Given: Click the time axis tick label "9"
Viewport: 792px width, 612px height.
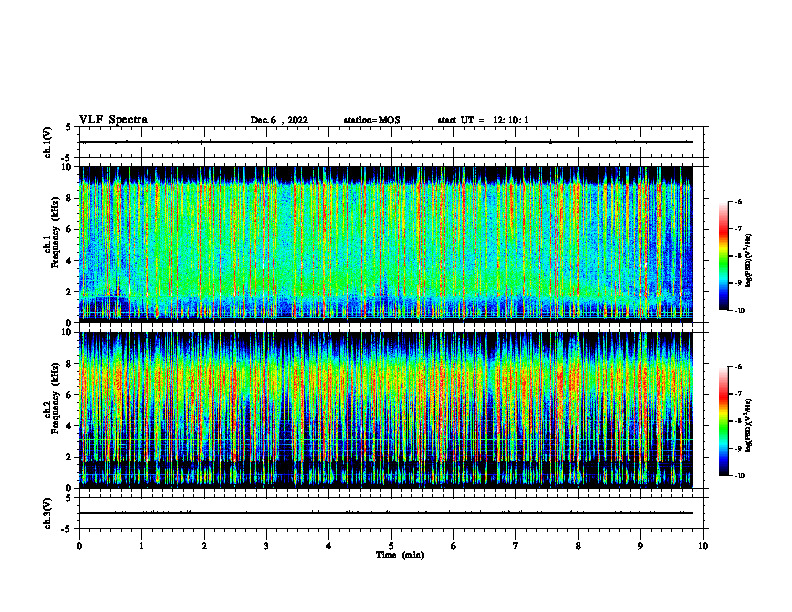Looking at the screenshot, I should (640, 546).
